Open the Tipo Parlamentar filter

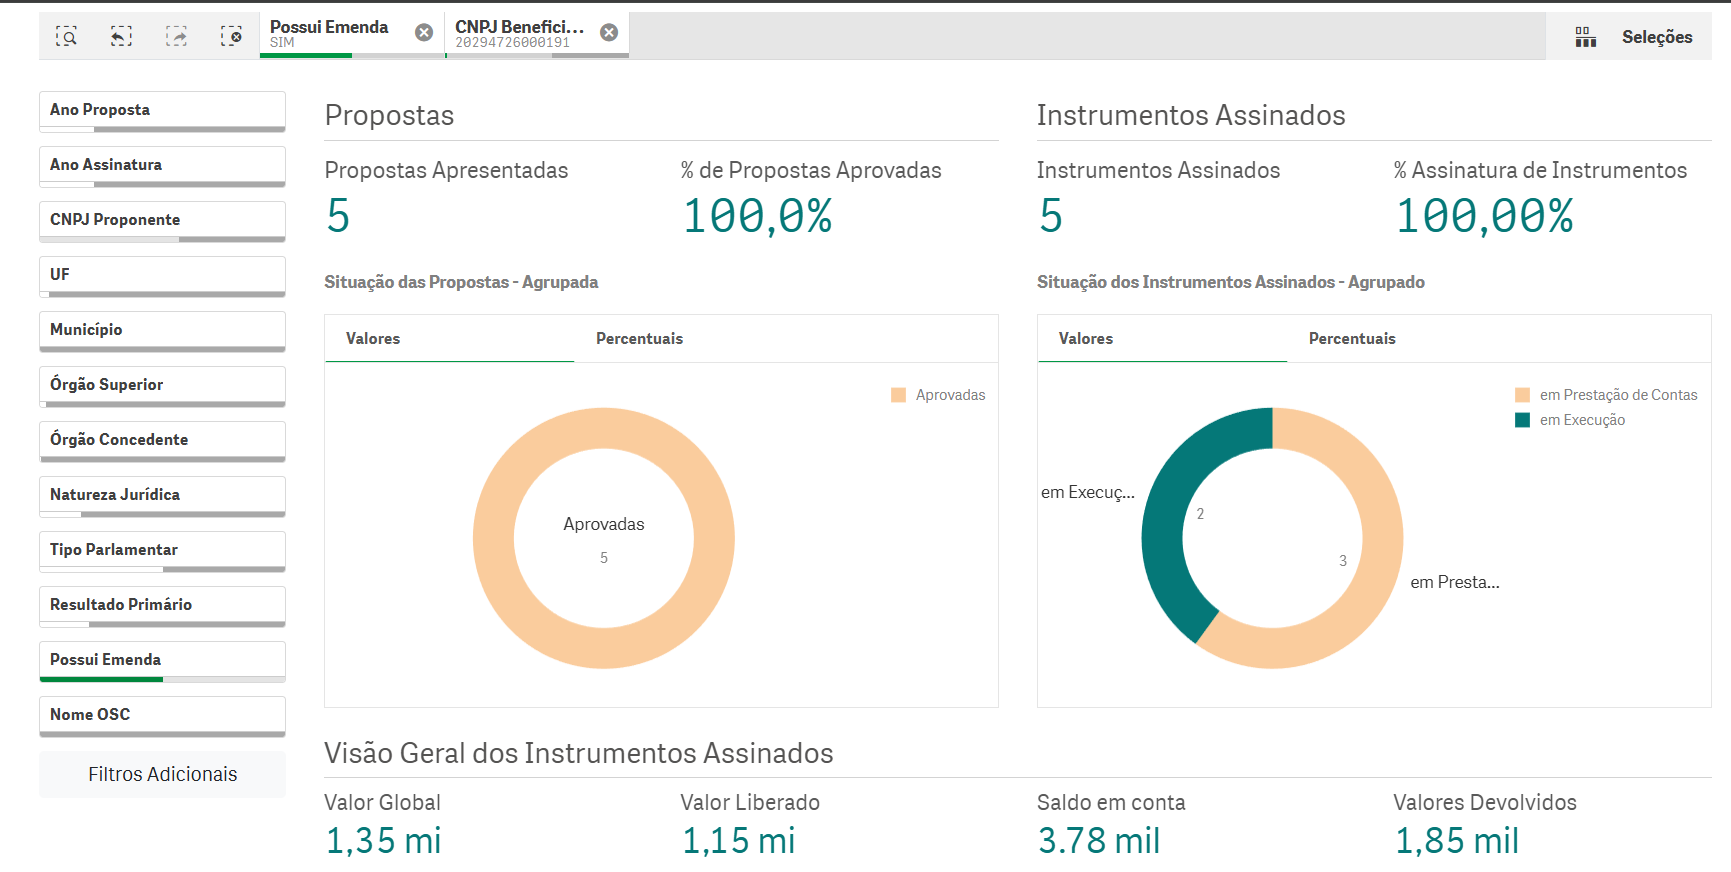point(162,550)
